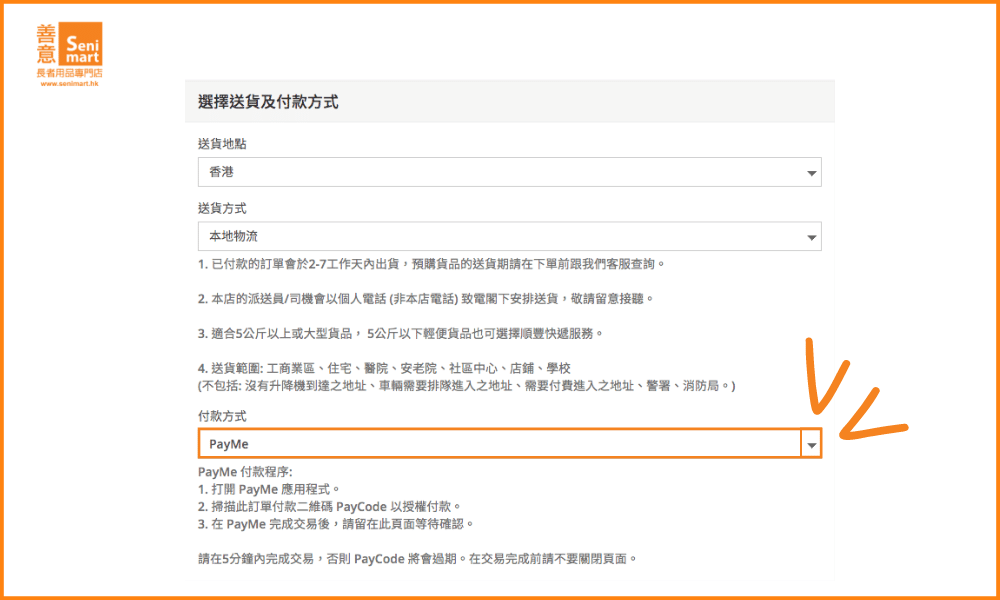Click the 善意 characters in the logo
The image size is (1000, 600).
point(47,44)
